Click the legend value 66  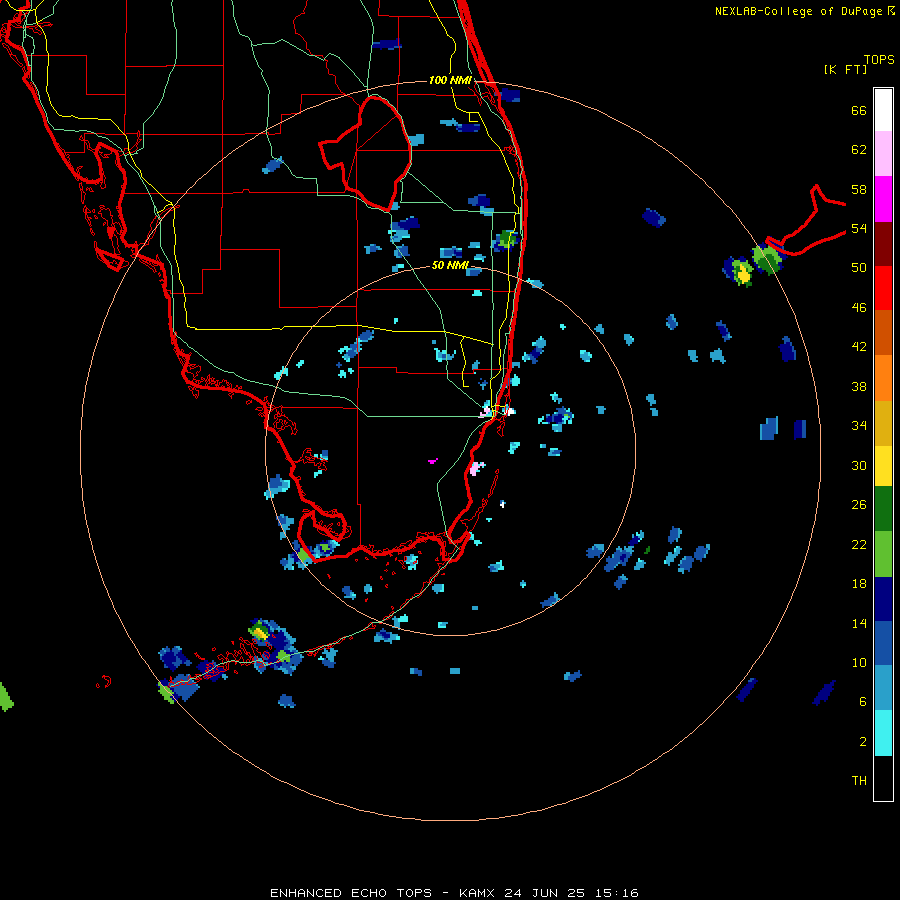click(x=859, y=111)
